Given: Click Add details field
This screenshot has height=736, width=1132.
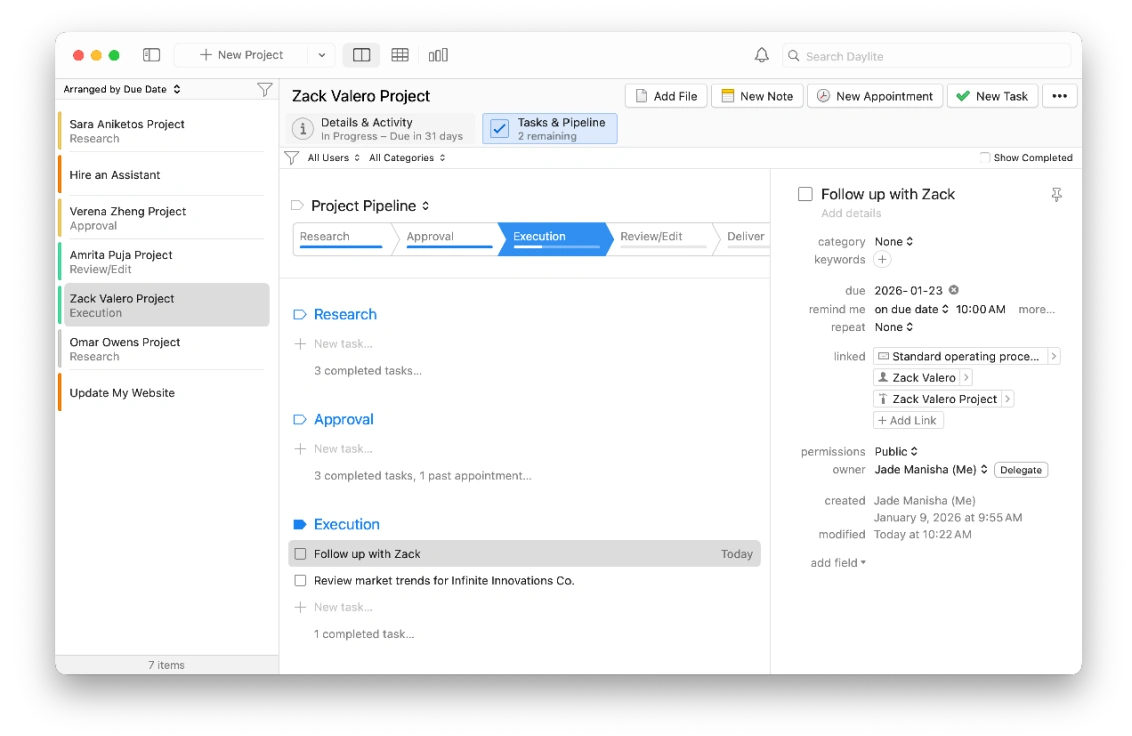Looking at the screenshot, I should [850, 213].
